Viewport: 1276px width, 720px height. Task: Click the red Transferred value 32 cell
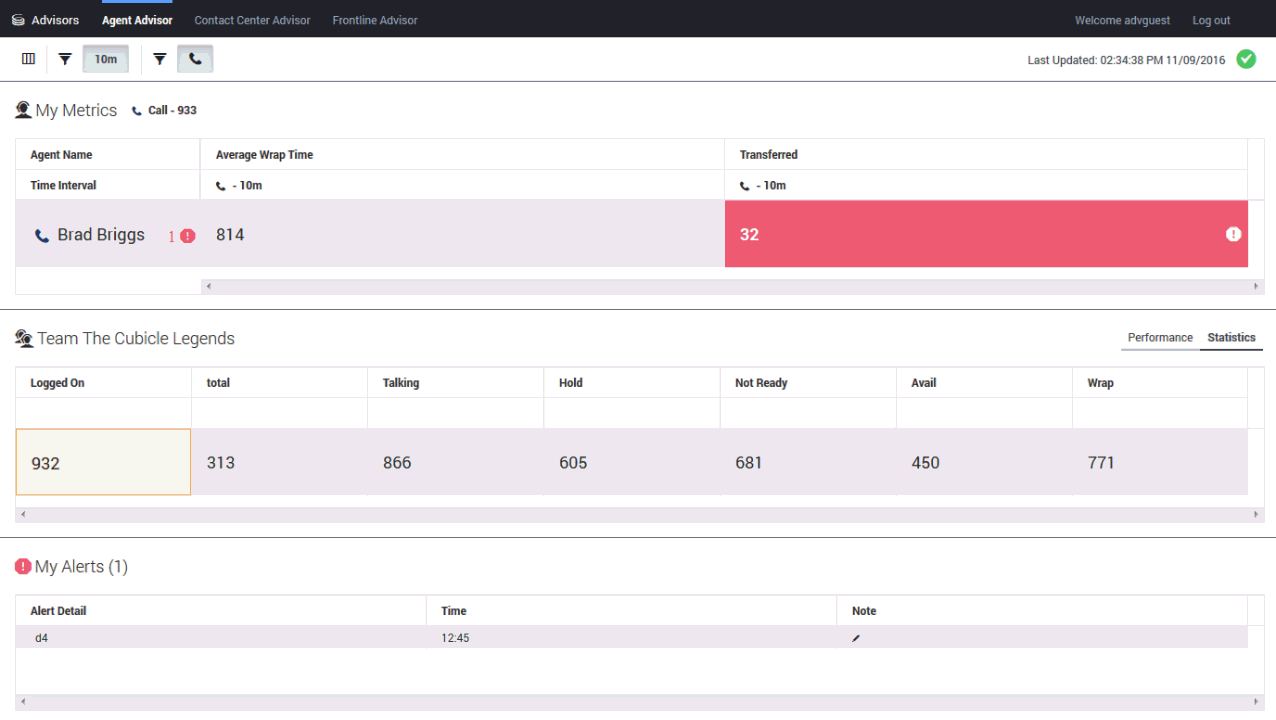(x=985, y=234)
